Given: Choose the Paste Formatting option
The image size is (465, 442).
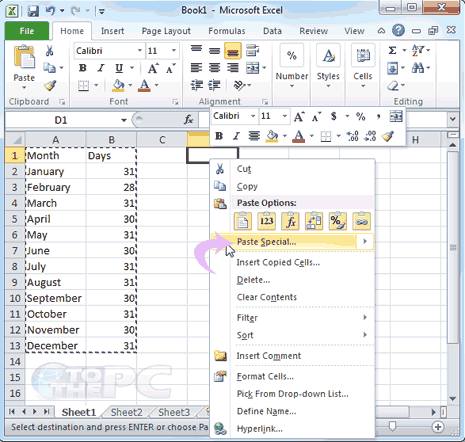Looking at the screenshot, I should pyautogui.click(x=337, y=221).
